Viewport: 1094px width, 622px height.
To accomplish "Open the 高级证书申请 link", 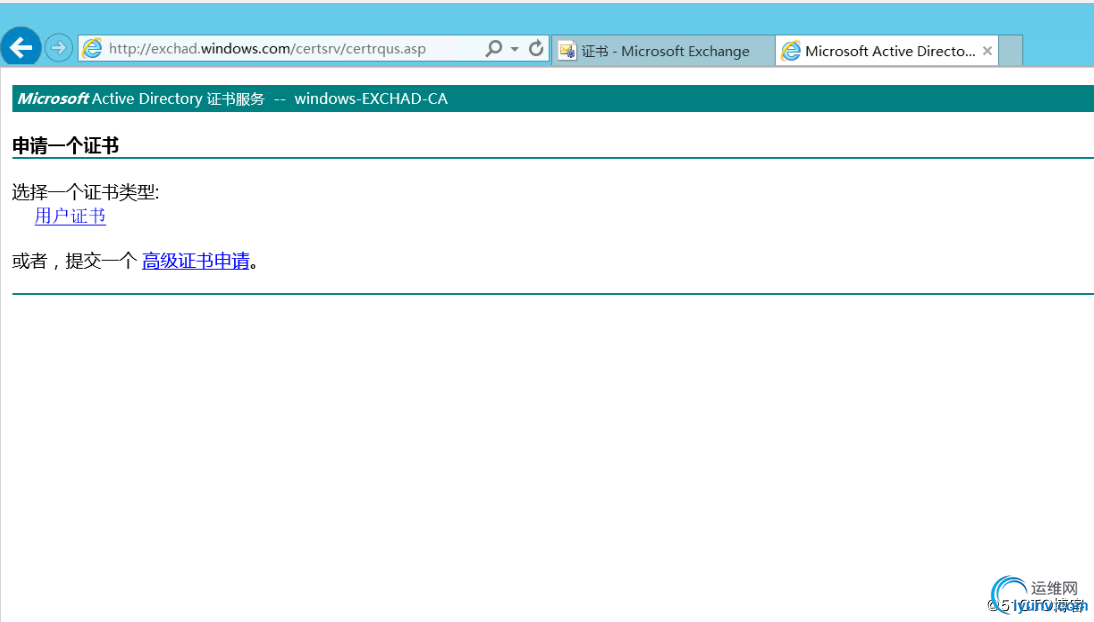I will coord(195,261).
